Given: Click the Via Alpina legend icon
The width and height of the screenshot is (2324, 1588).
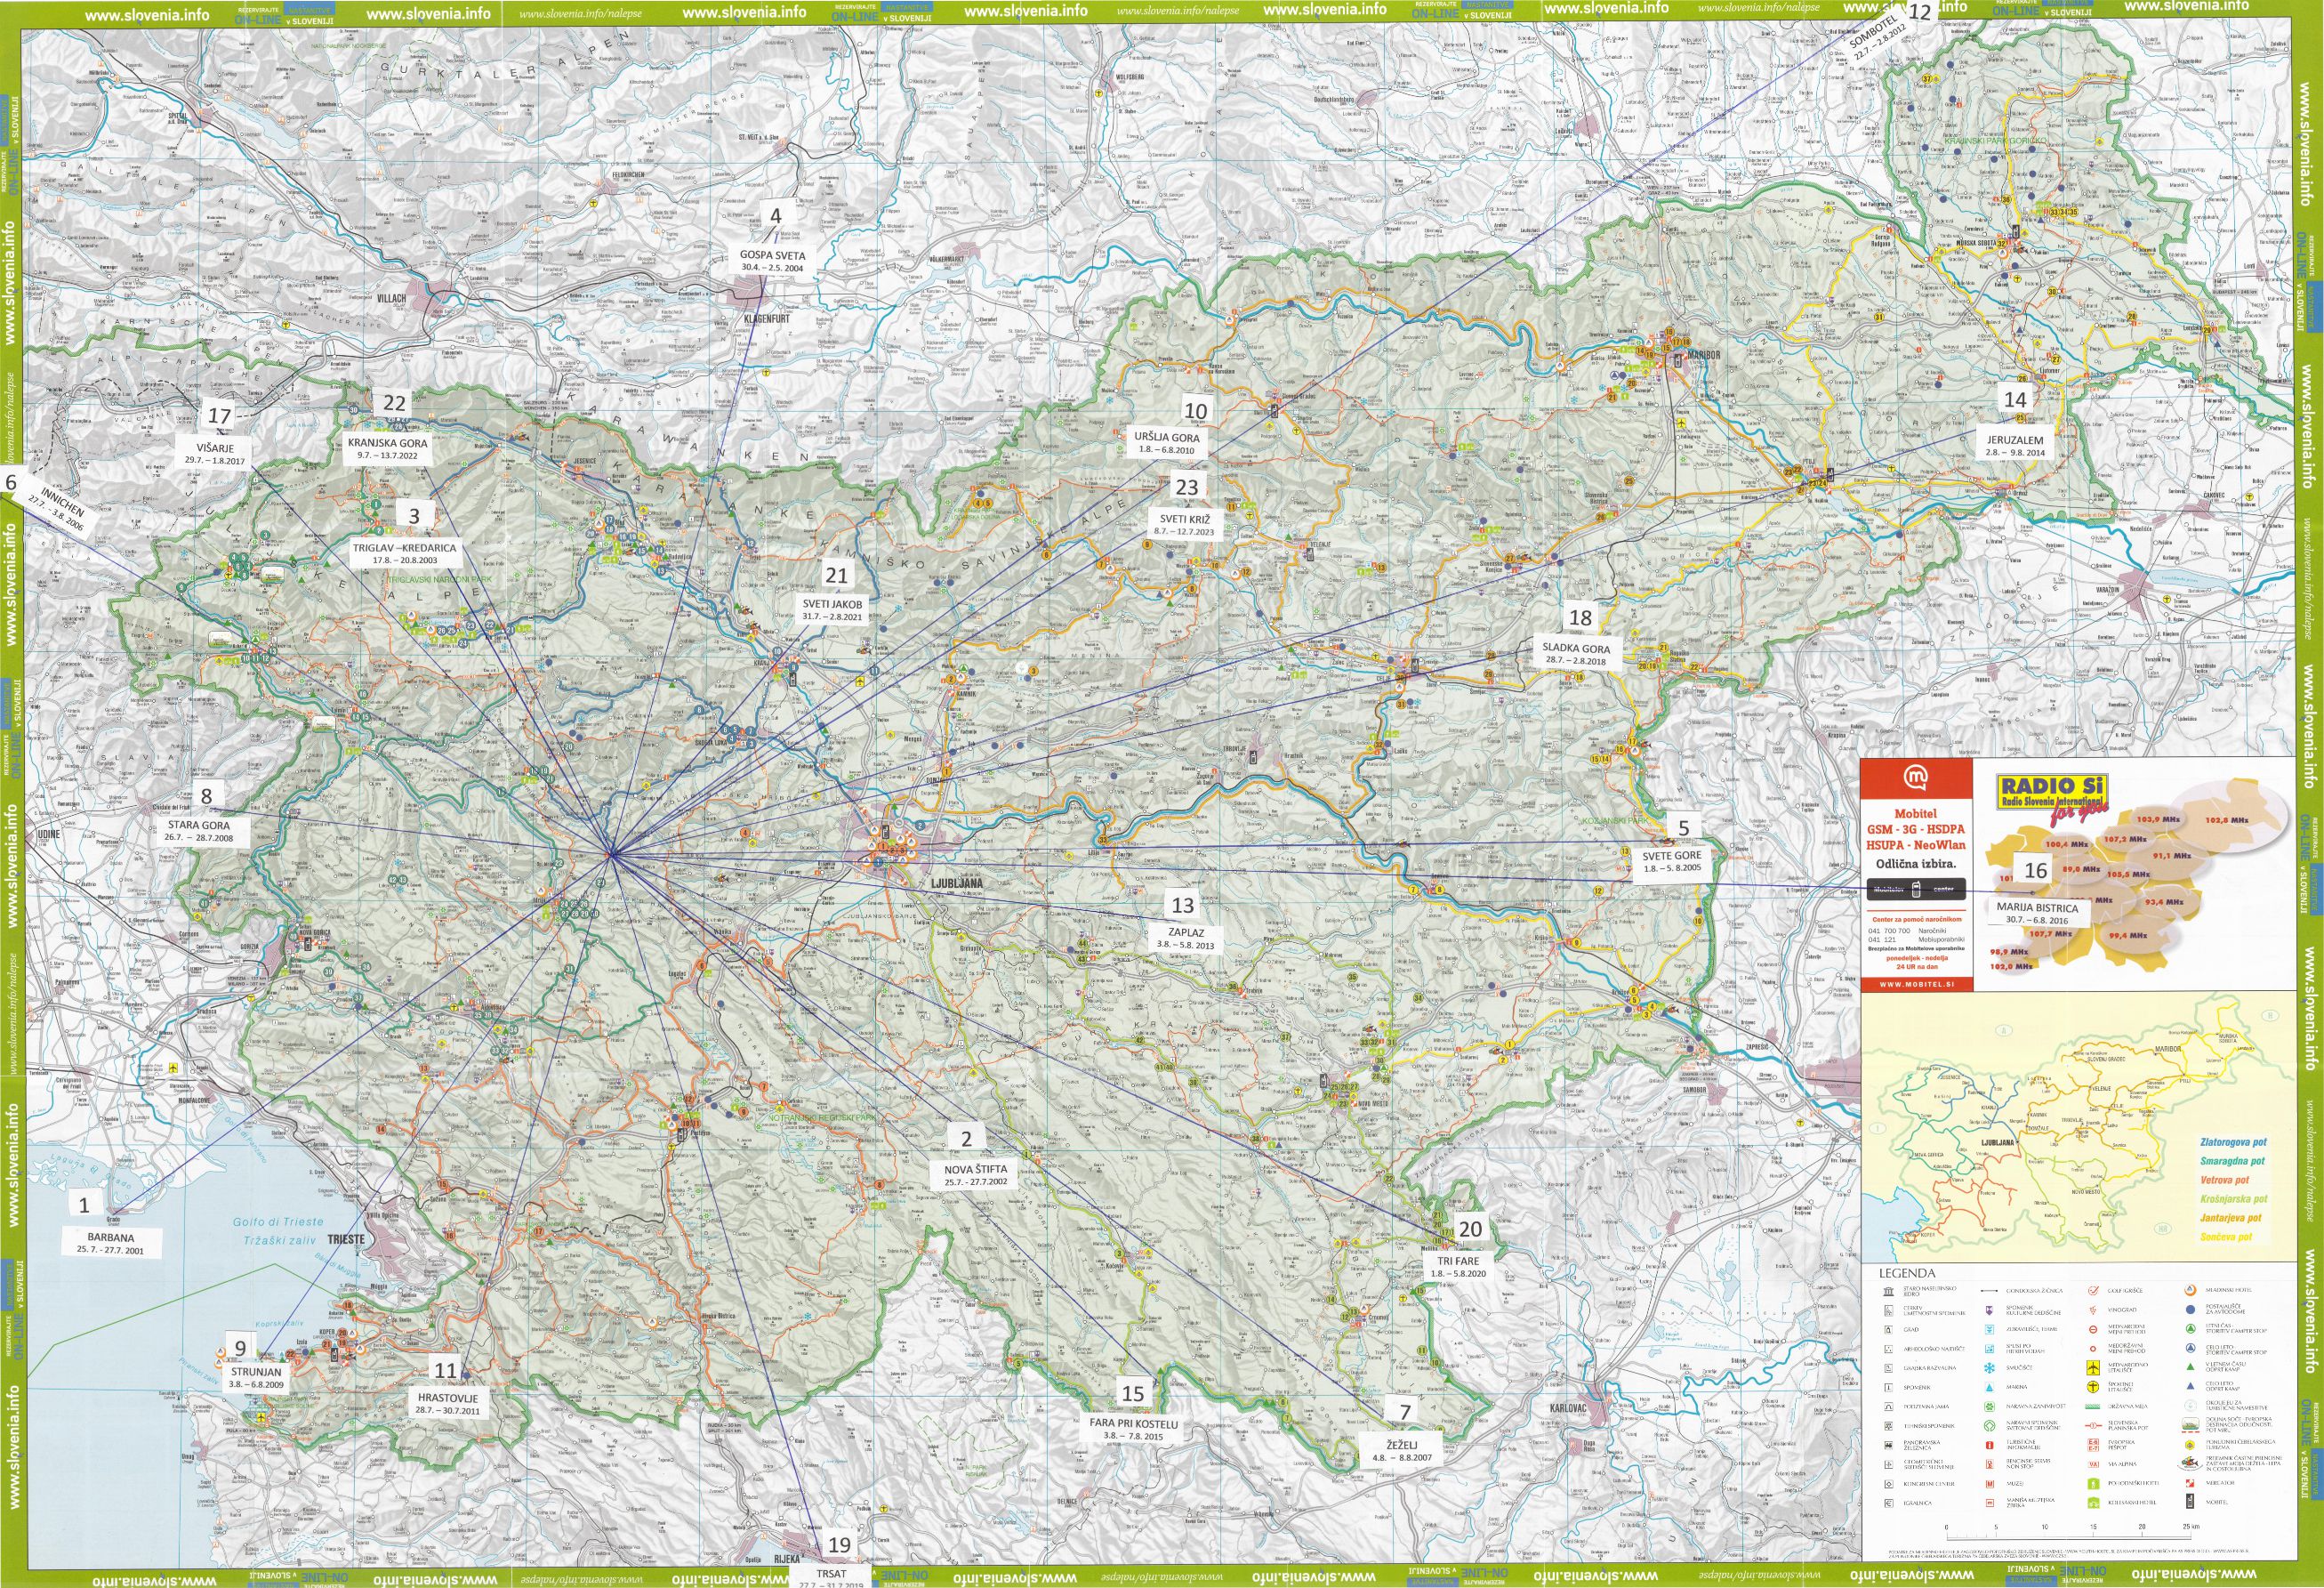Looking at the screenshot, I should tap(2093, 1464).
